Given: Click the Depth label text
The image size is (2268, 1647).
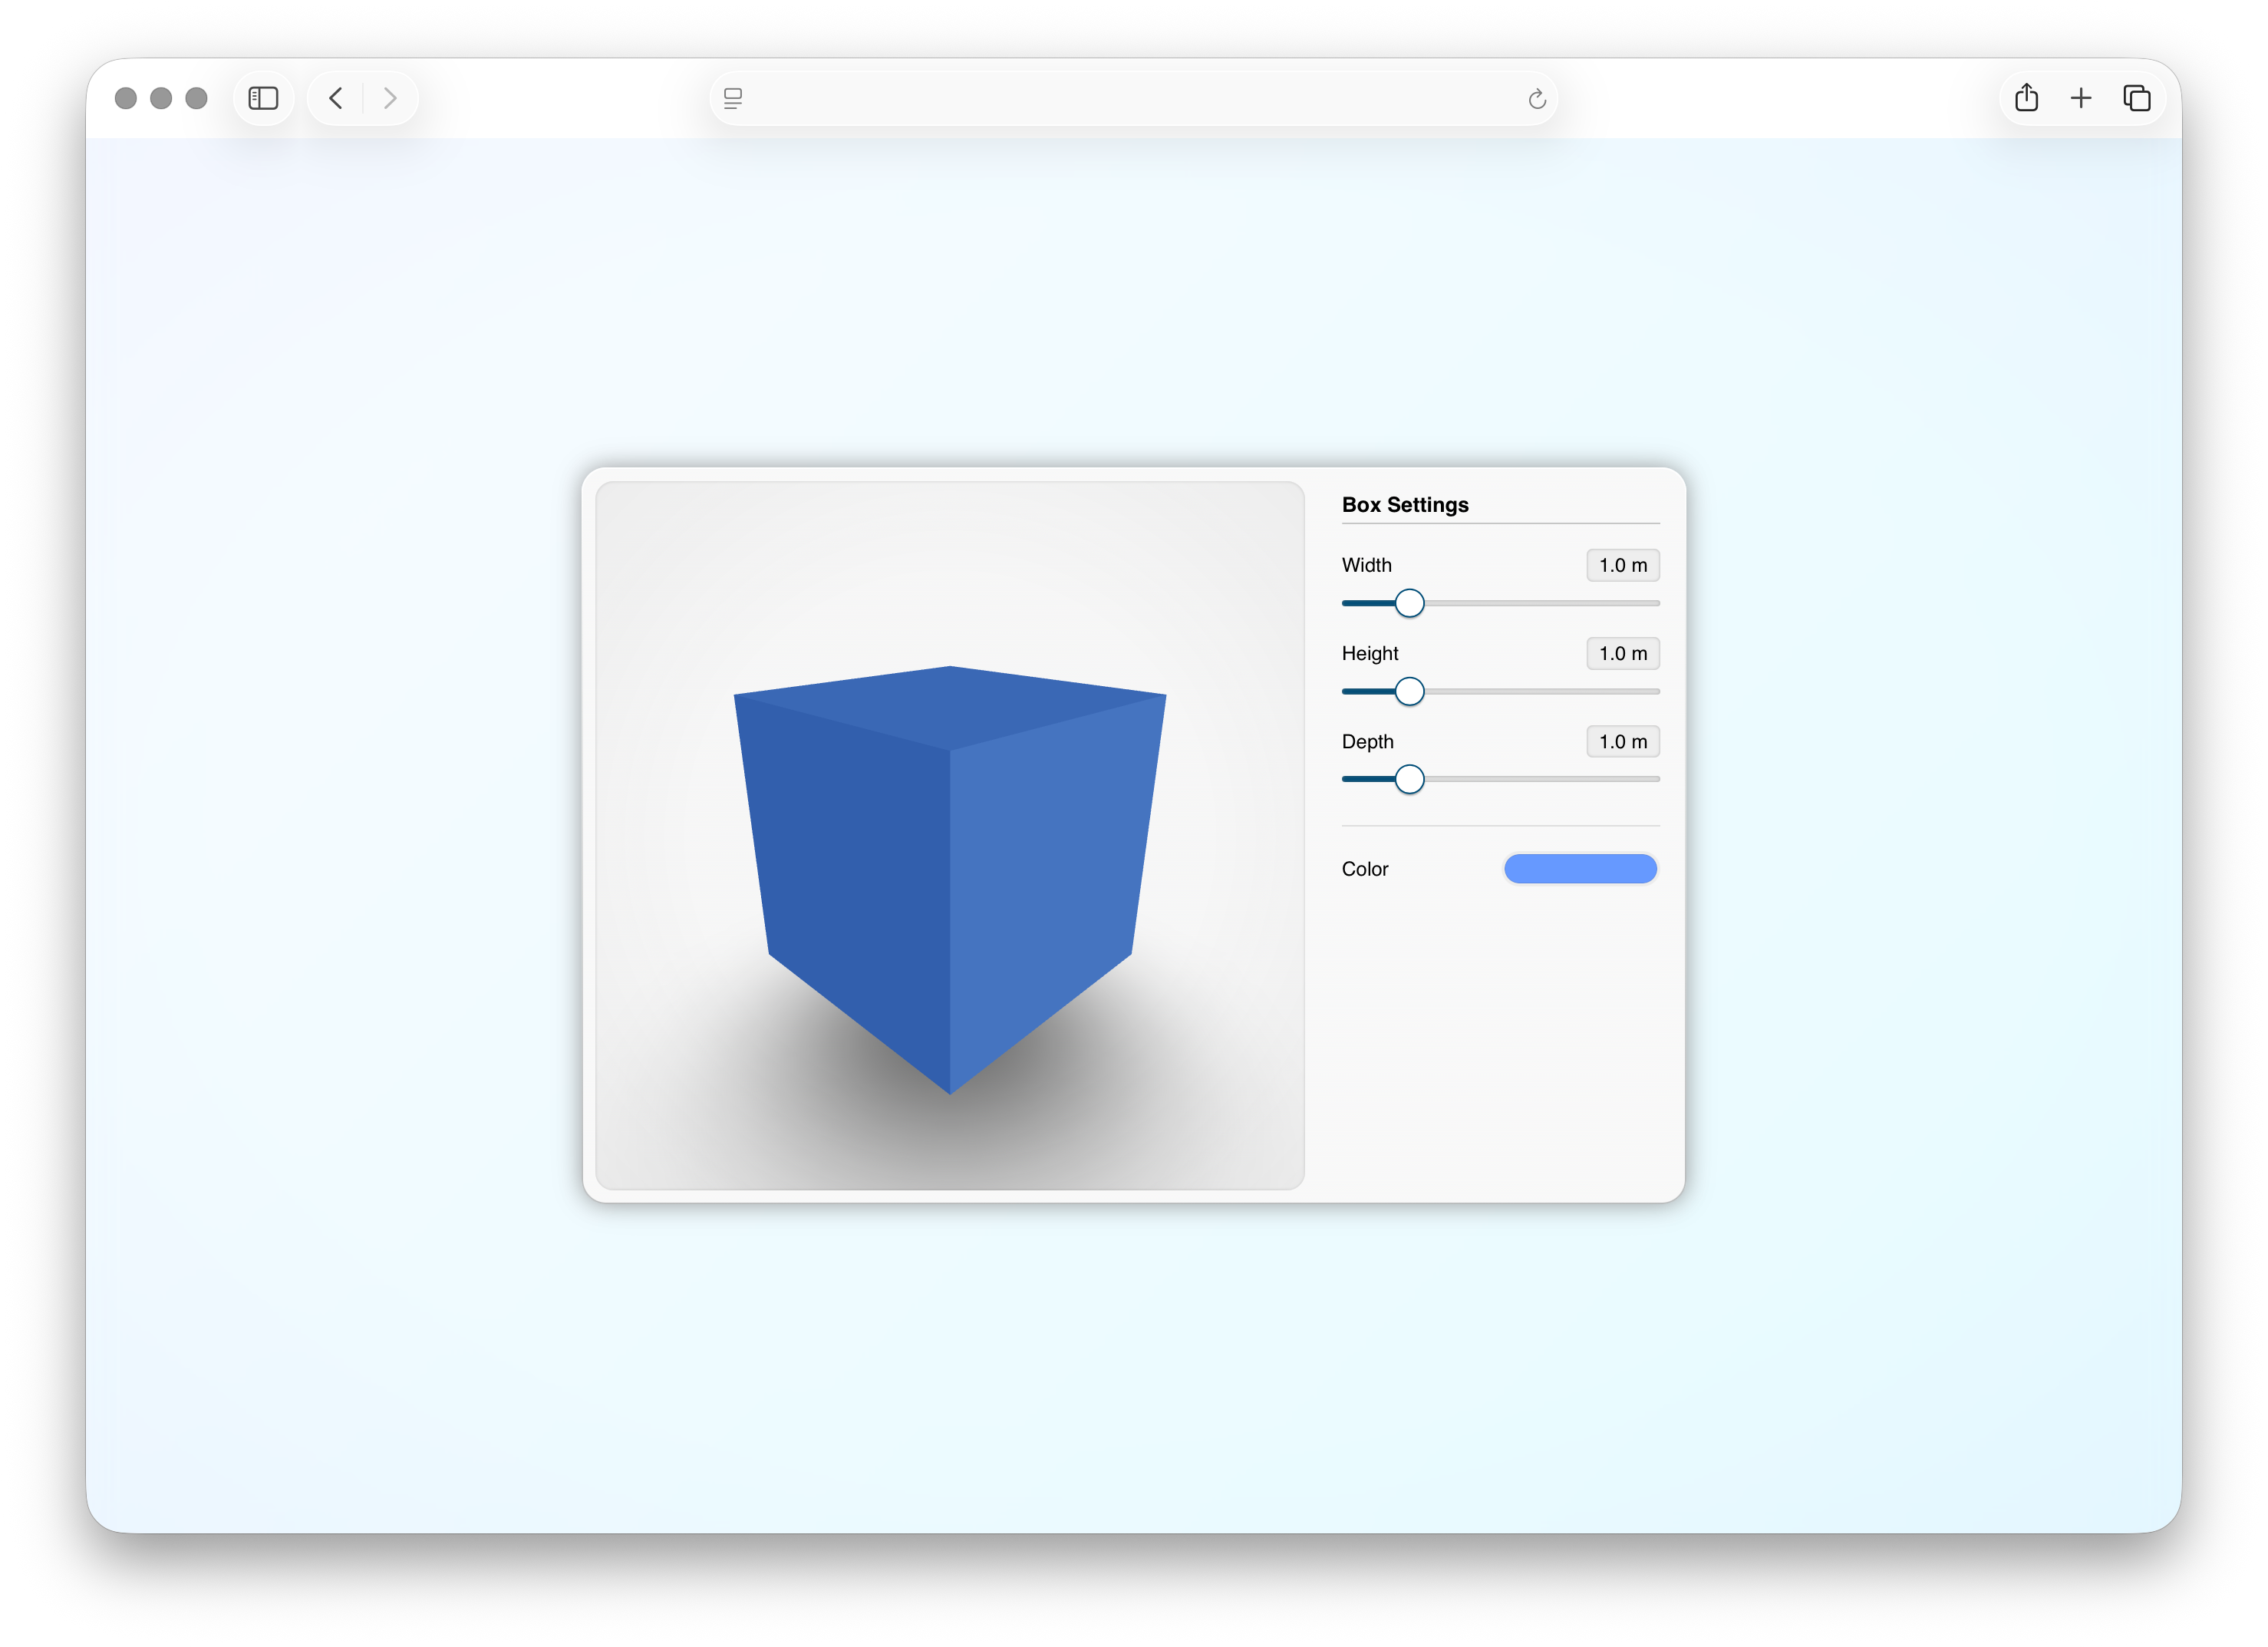Looking at the screenshot, I should (1367, 741).
